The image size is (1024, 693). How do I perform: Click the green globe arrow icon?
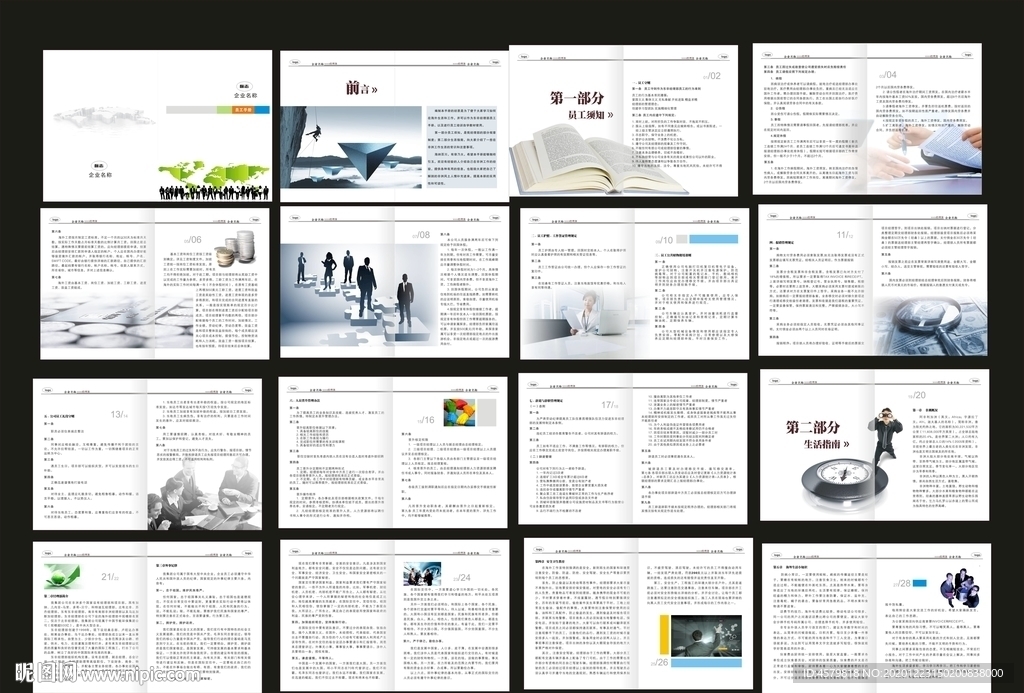point(61,577)
